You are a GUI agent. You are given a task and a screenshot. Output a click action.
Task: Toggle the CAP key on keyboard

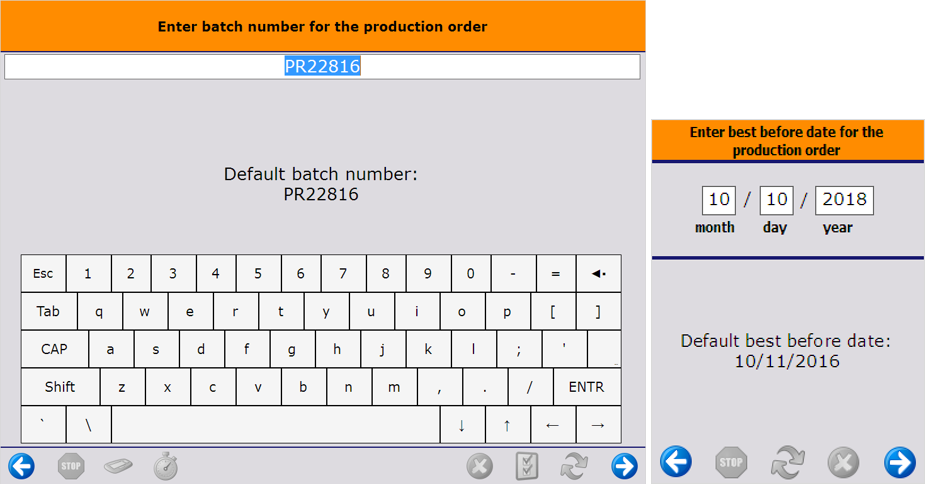[x=54, y=349]
